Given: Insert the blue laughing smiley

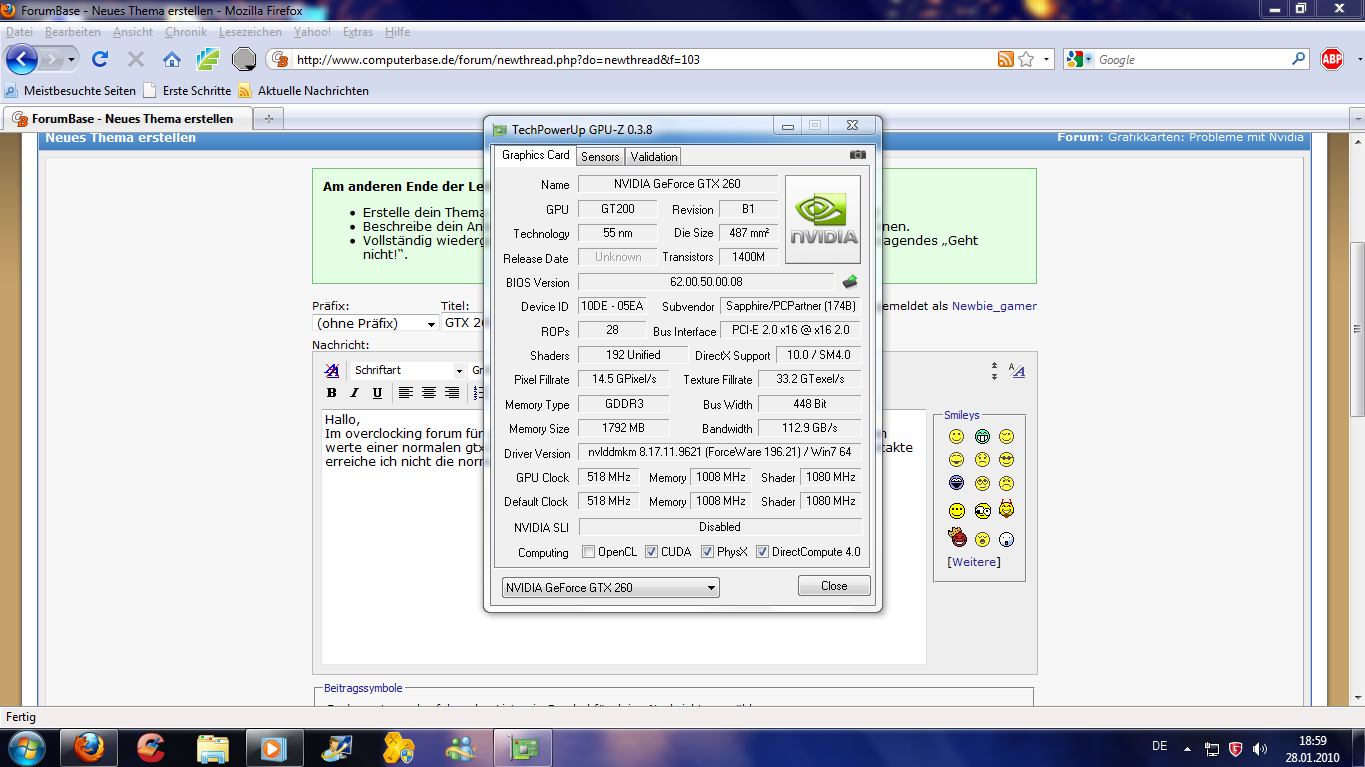Looking at the screenshot, I should click(957, 484).
